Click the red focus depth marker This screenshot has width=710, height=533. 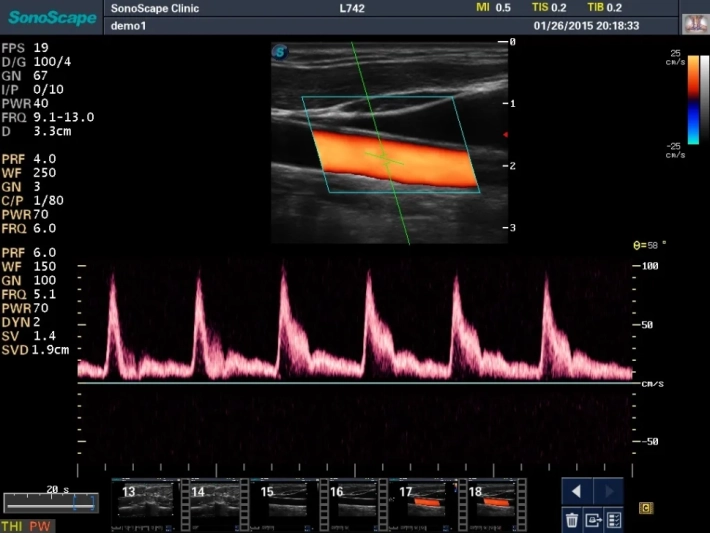(507, 134)
